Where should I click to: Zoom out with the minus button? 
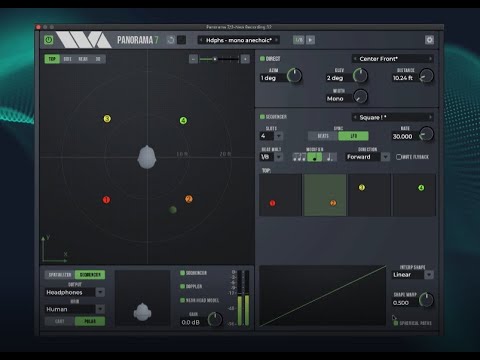click(193, 59)
